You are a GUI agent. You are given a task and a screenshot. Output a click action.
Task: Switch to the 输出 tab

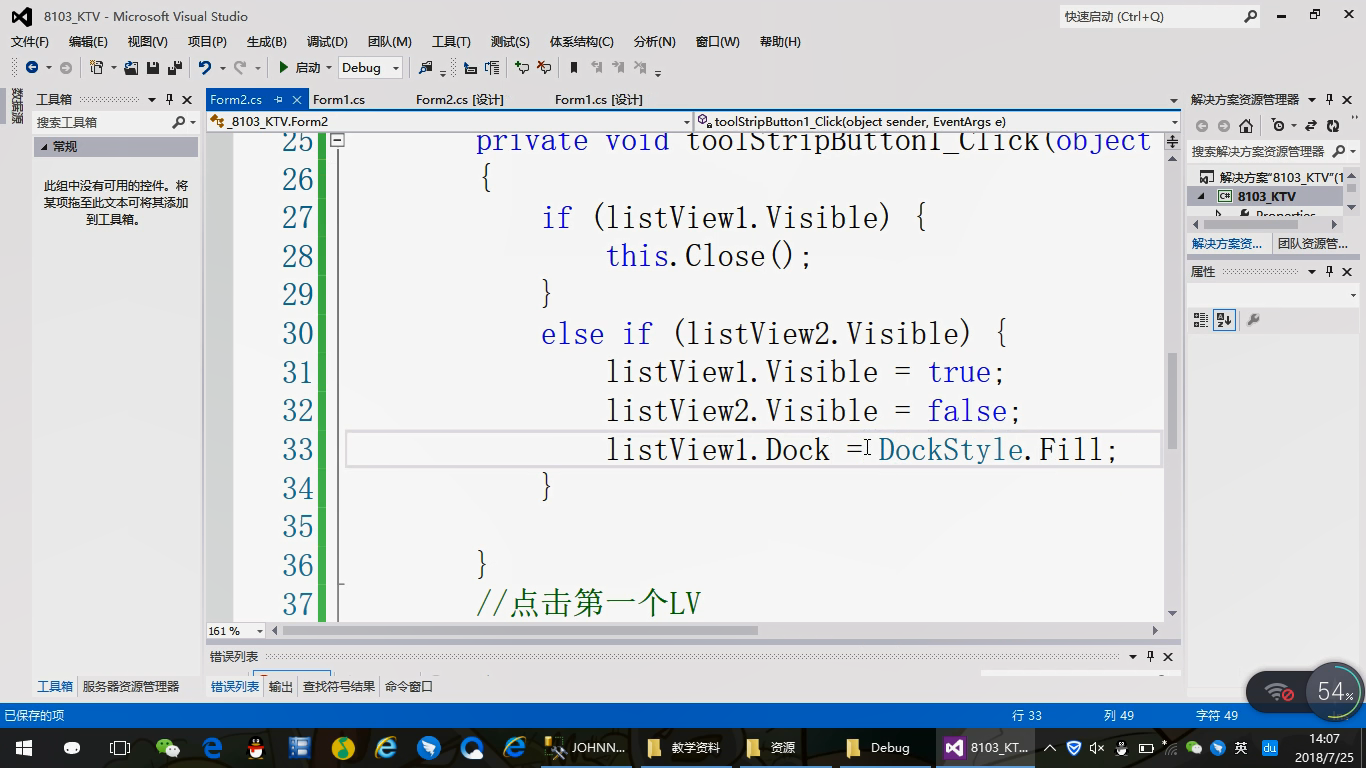coord(281,686)
